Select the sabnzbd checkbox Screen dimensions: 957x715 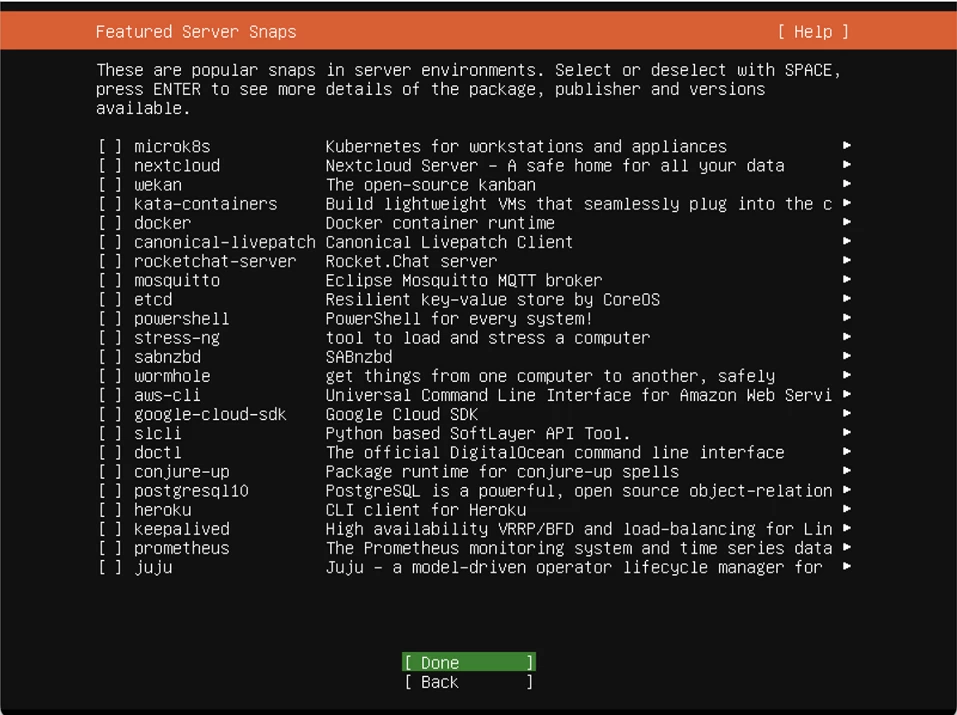pyautogui.click(x=110, y=357)
